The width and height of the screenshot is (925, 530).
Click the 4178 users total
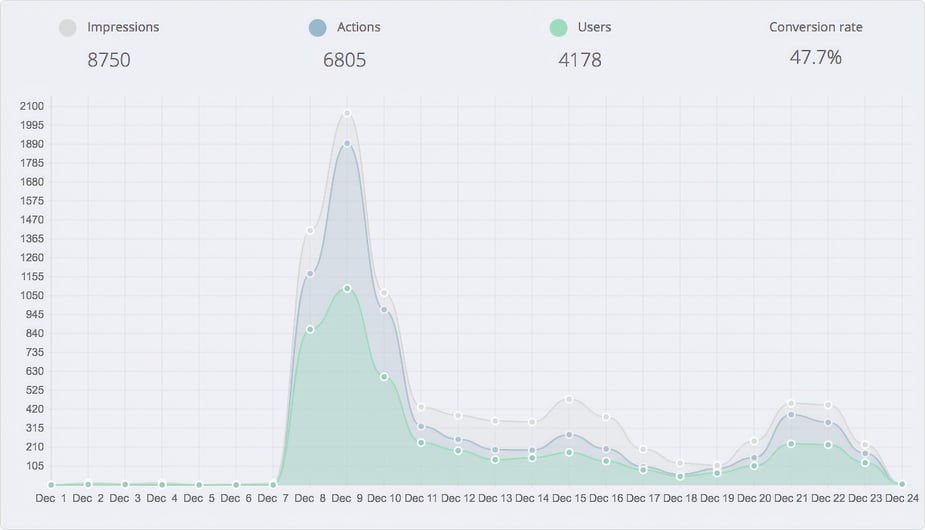tap(580, 60)
